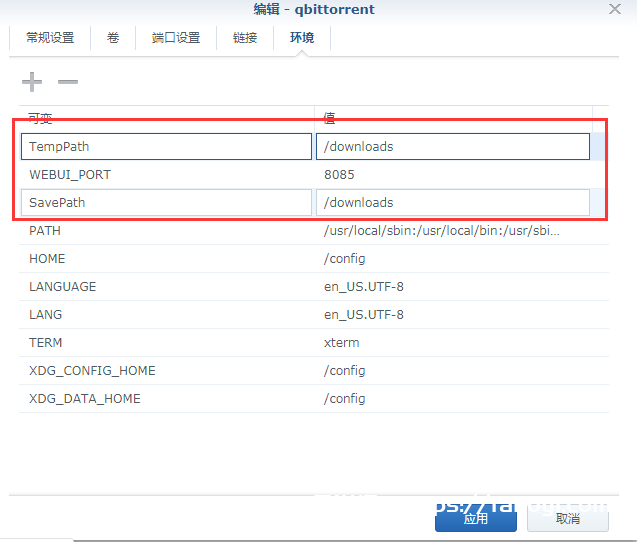637x542 pixels.
Task: Select the LANG value en_US.UTF-8
Action: [364, 315]
